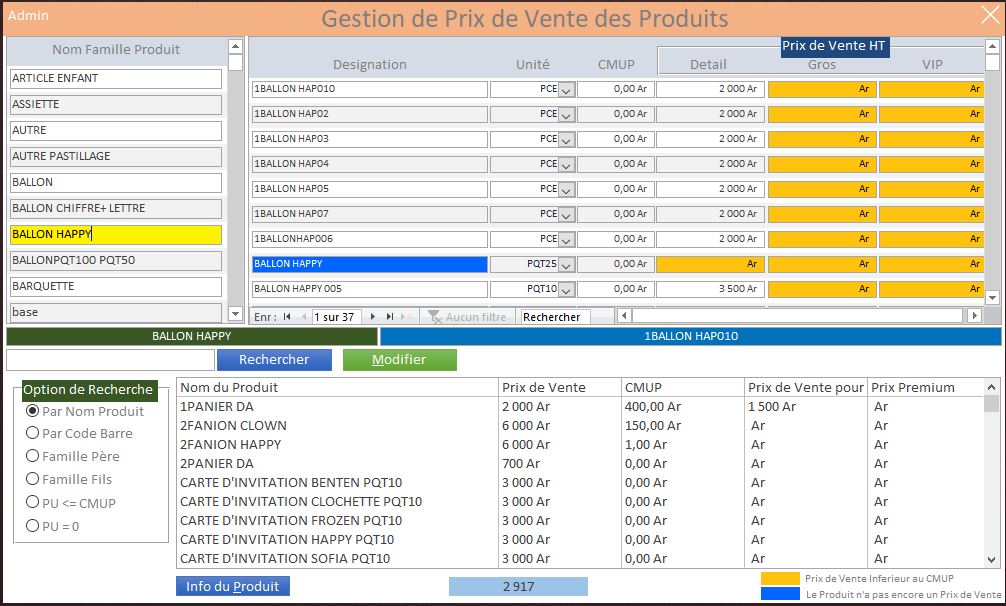
Task: Open unit dropdown for 1BALLON HAP010 row
Action: (x=566, y=90)
